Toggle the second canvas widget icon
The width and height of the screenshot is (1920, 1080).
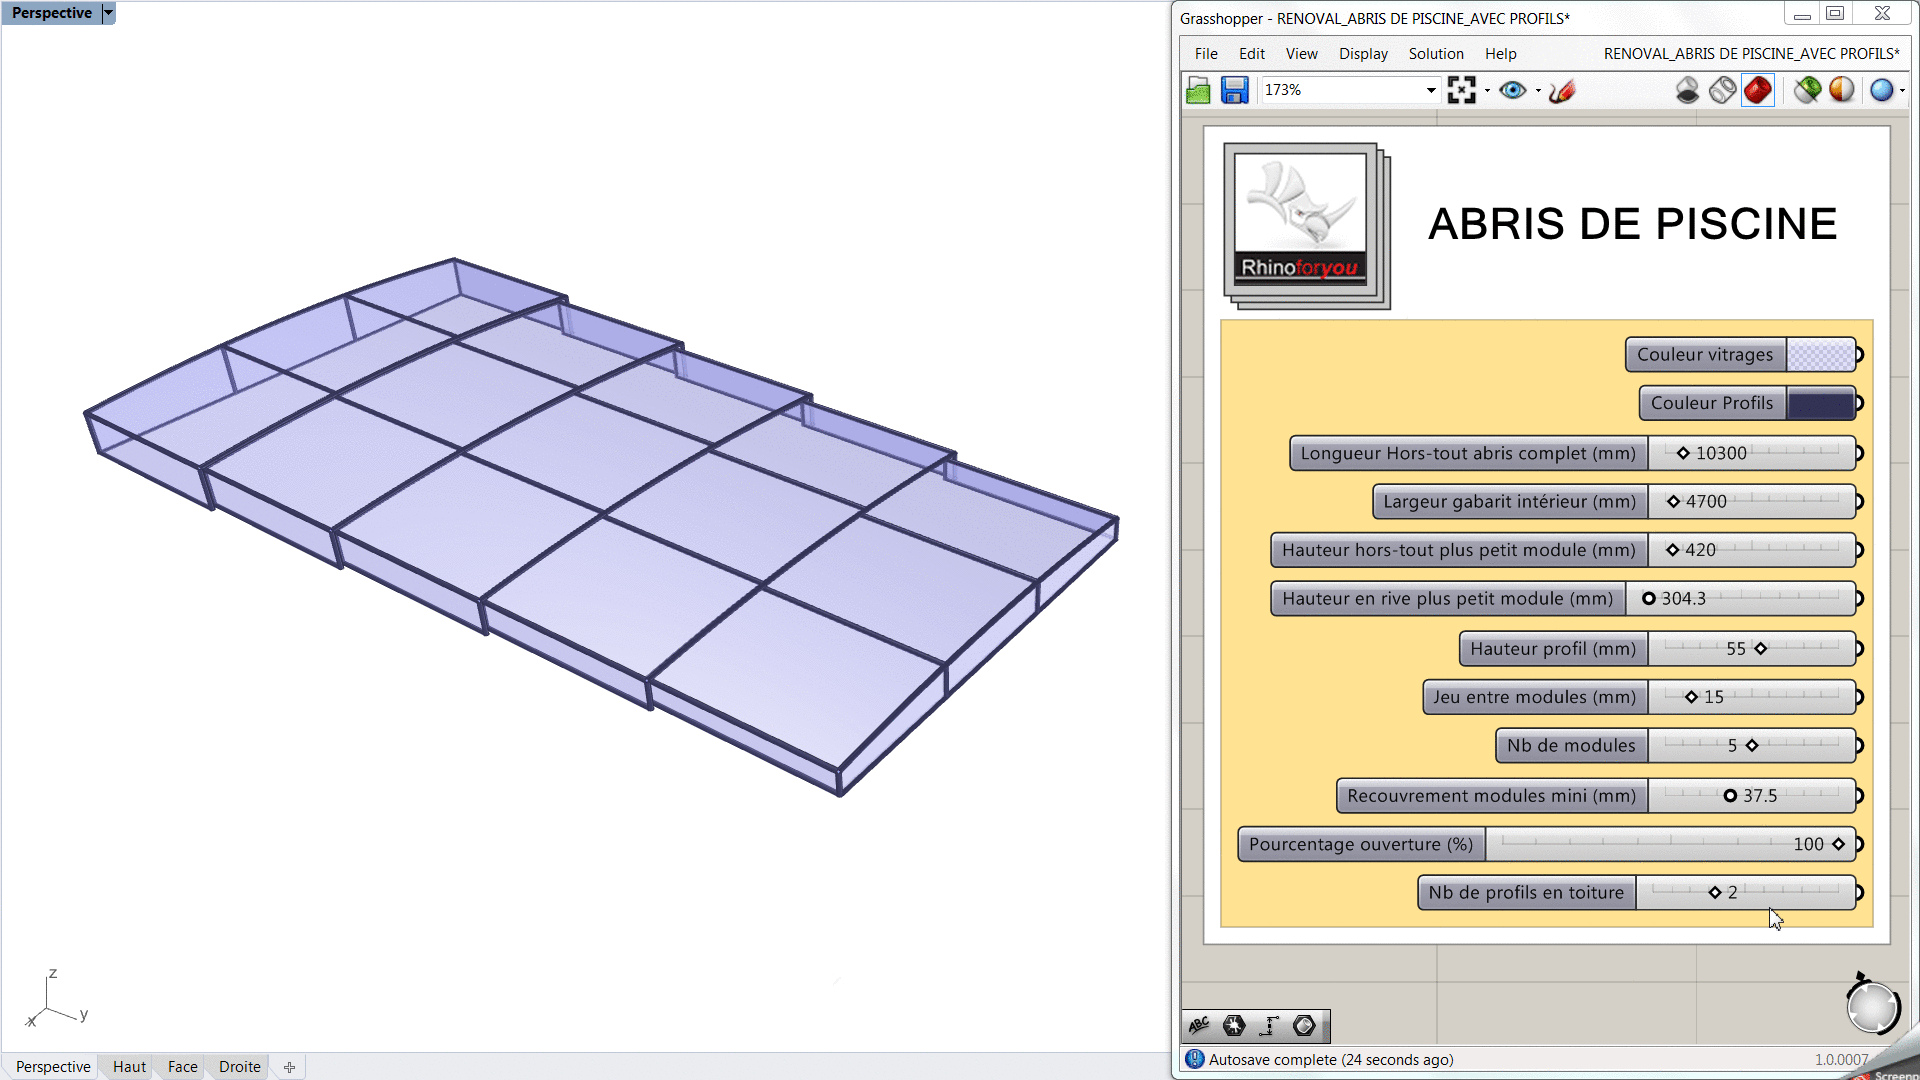1234,1025
